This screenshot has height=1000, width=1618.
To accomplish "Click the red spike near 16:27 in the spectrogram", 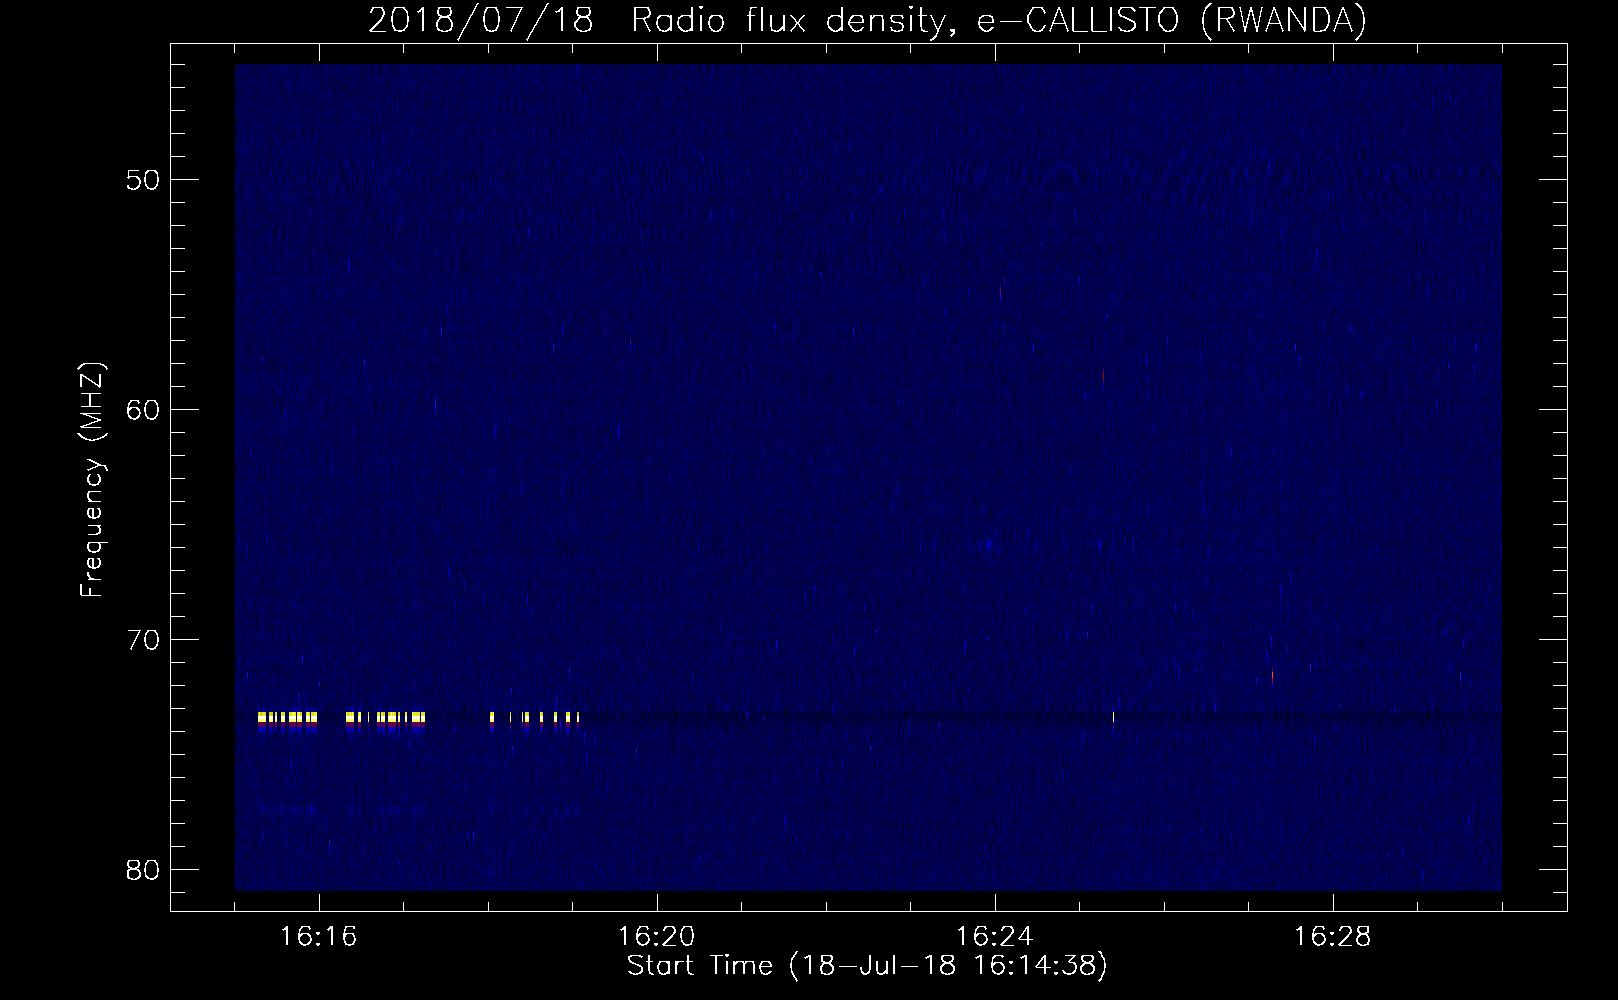I will (x=1272, y=676).
